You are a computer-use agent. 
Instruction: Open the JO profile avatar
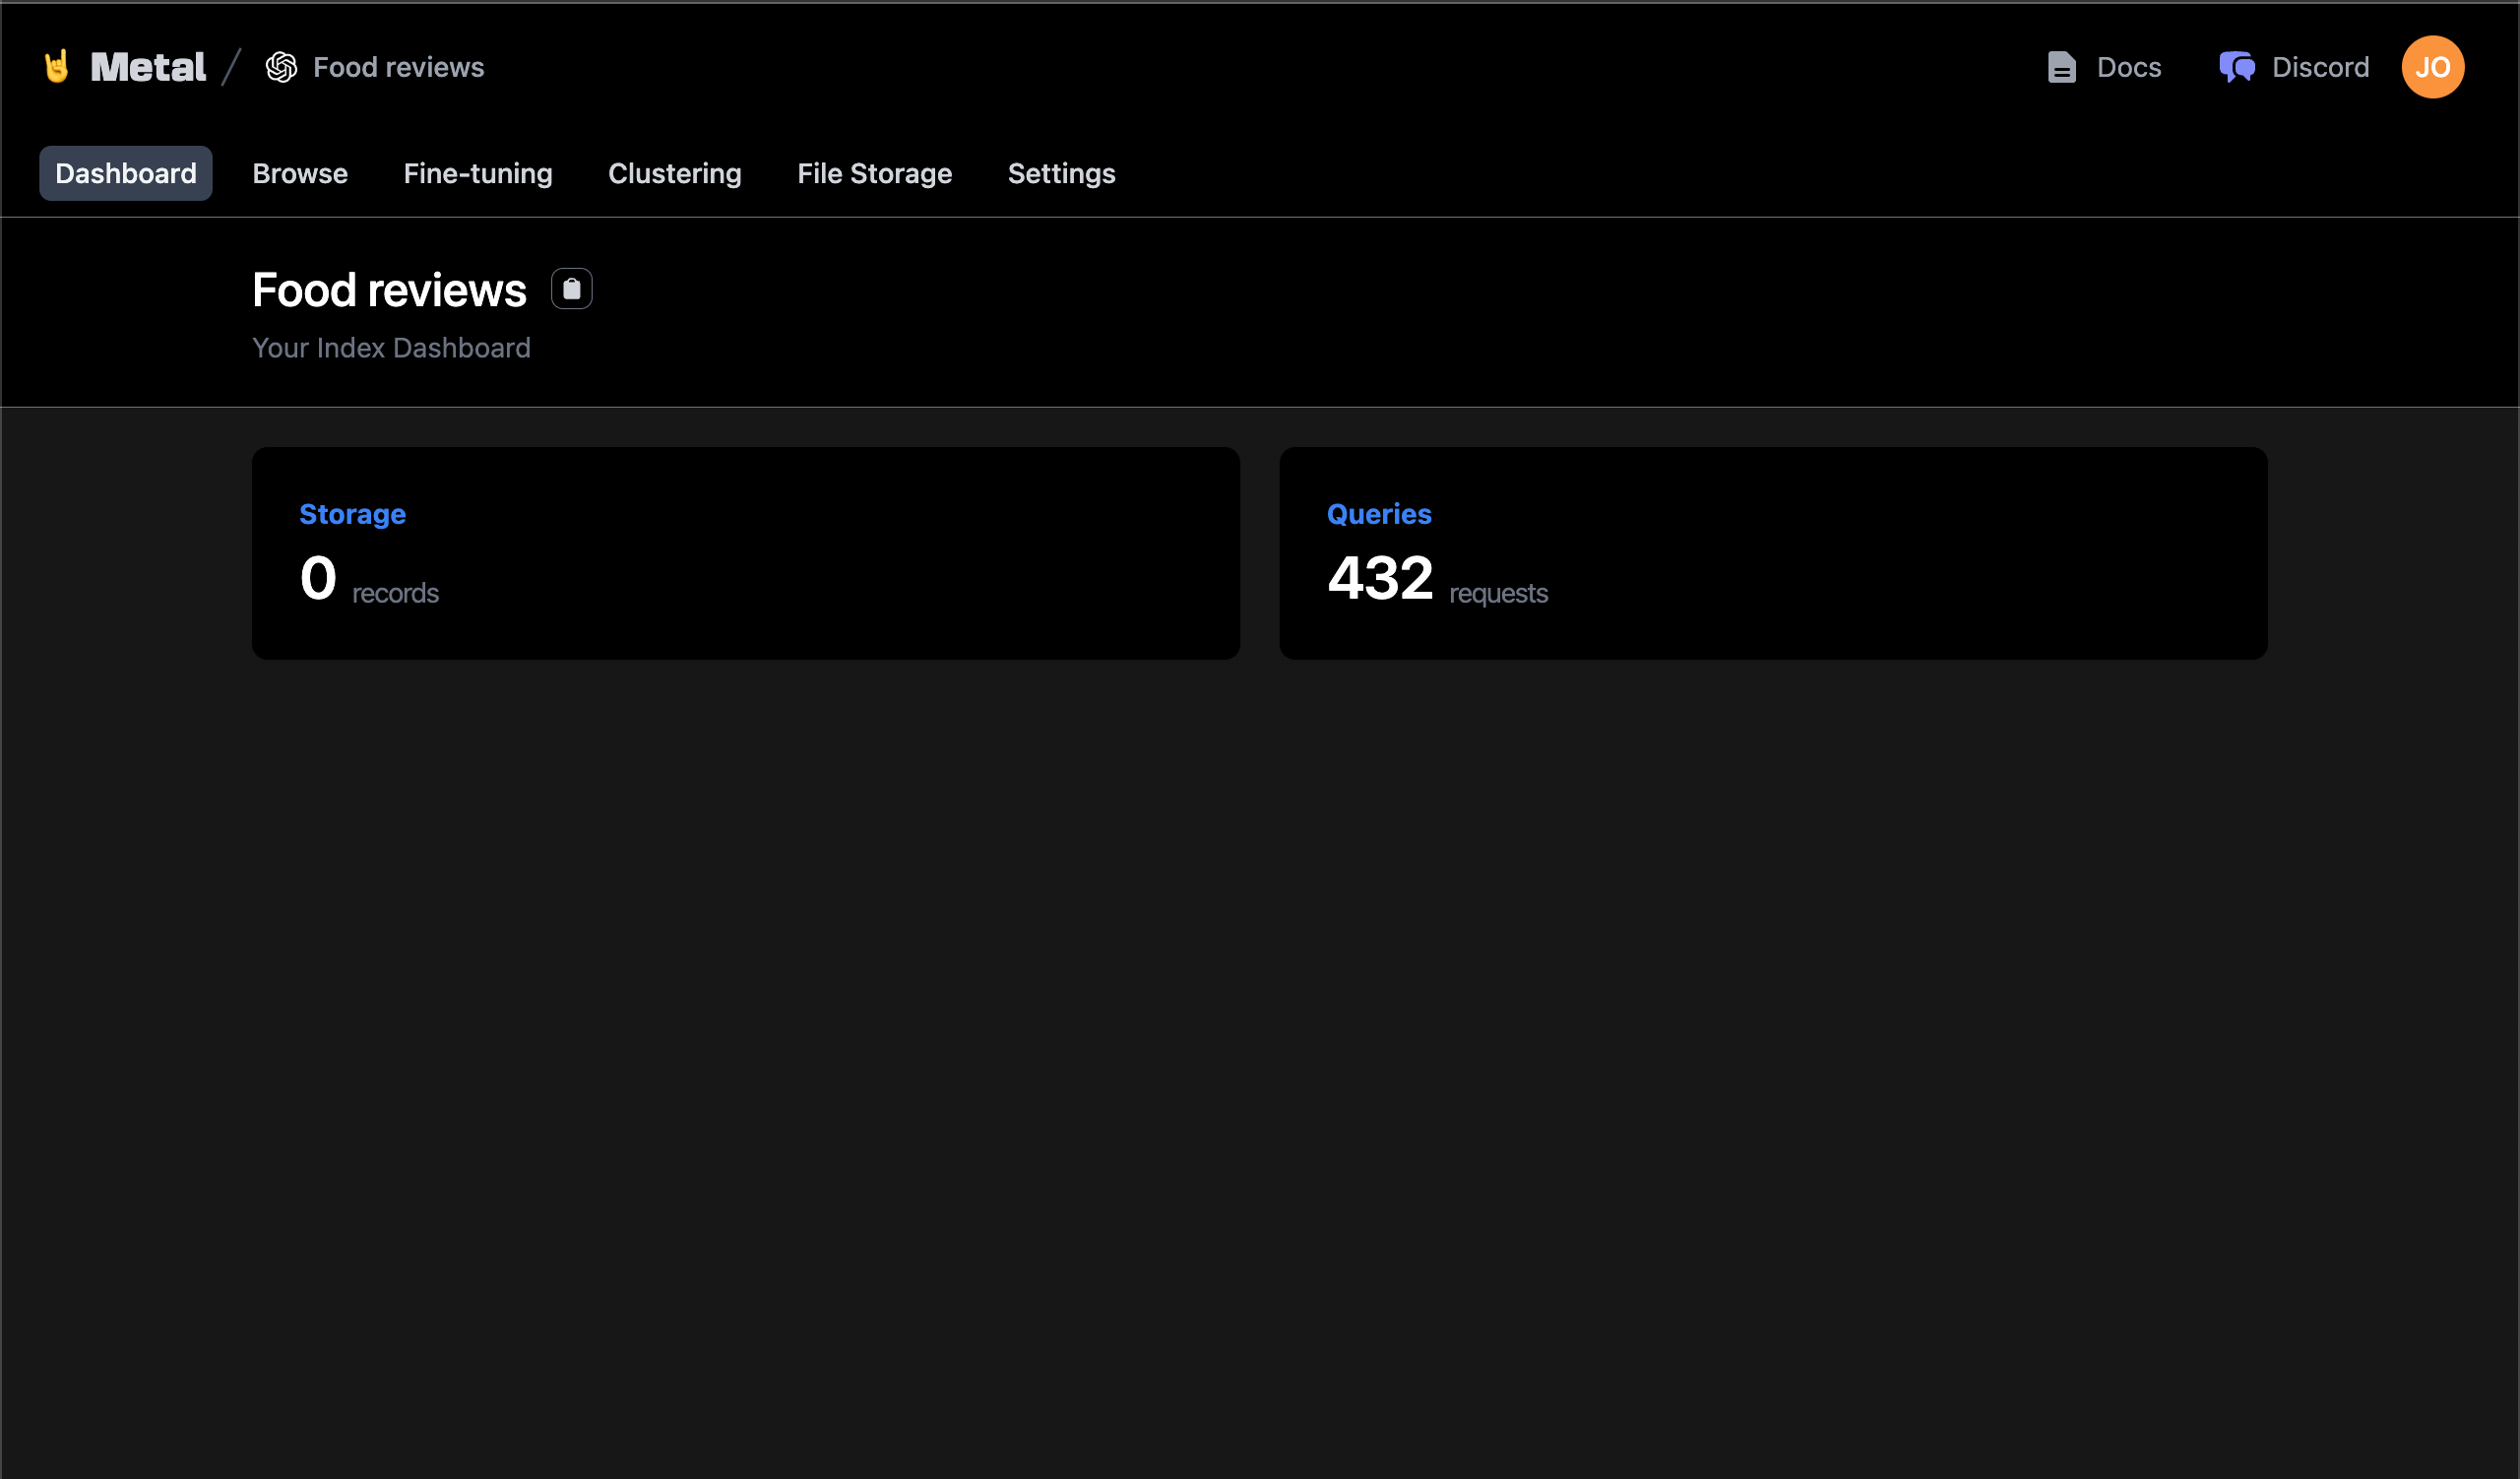(x=2433, y=67)
